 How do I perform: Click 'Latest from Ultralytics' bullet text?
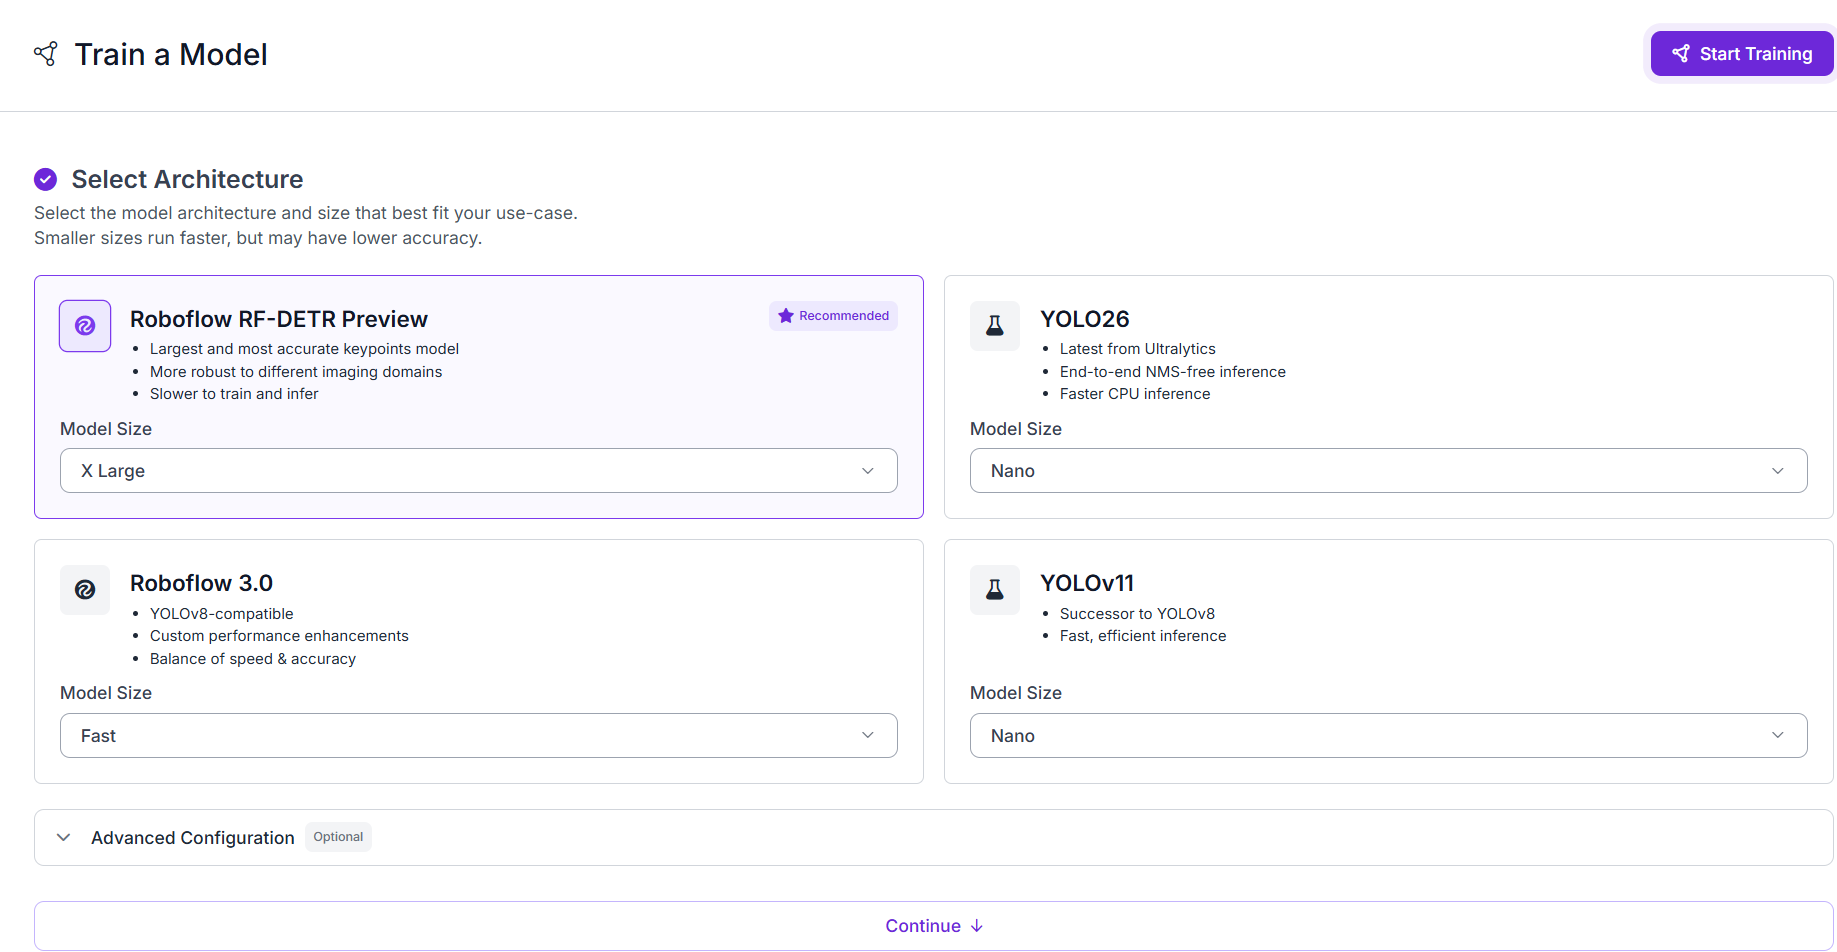[x=1138, y=349]
